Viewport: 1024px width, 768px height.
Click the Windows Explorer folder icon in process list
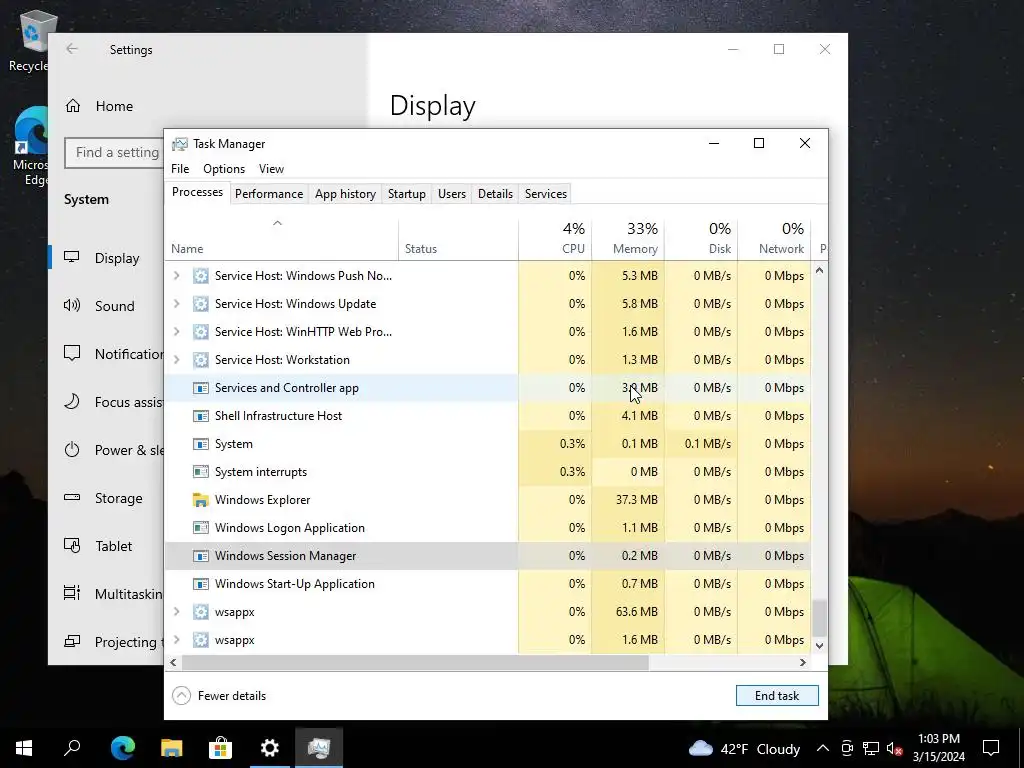[200, 500]
